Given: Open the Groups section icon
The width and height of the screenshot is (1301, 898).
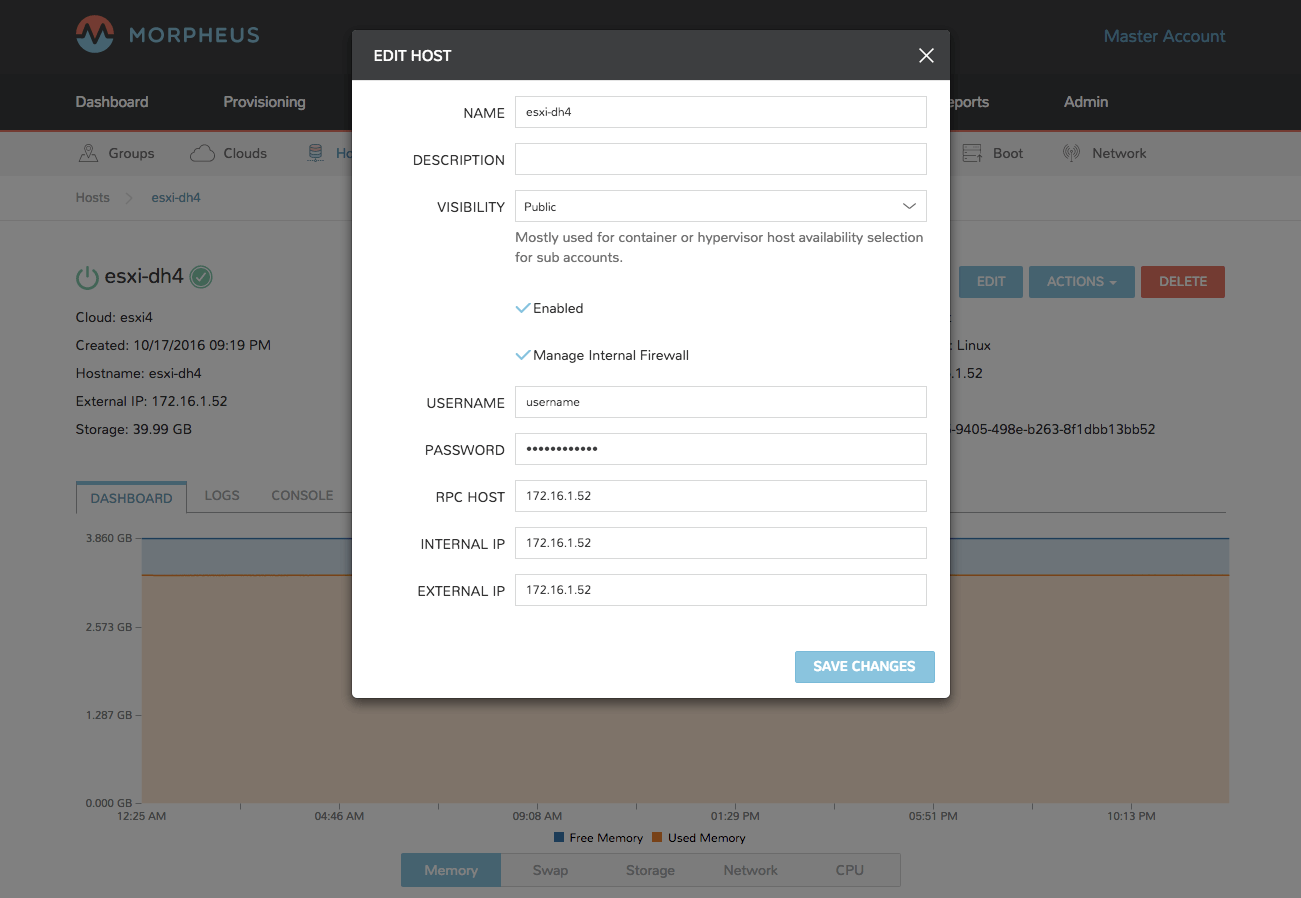Looking at the screenshot, I should tap(89, 153).
